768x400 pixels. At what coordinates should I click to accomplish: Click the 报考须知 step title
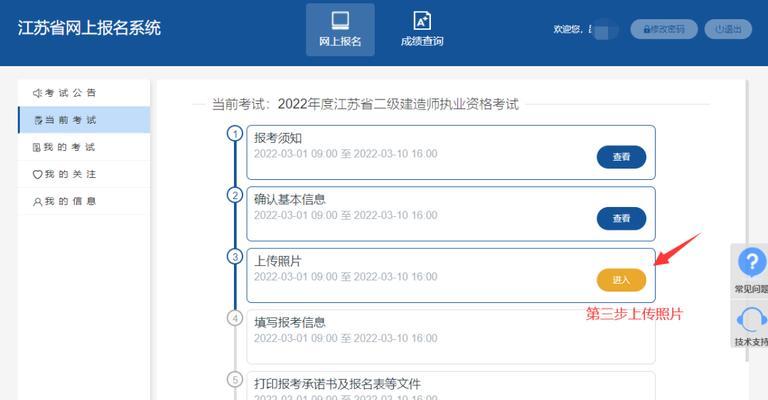[x=278, y=138]
